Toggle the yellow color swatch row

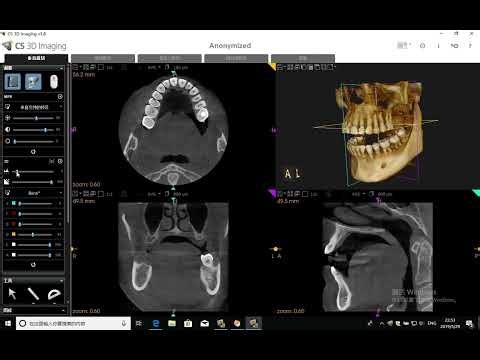coord(14,234)
